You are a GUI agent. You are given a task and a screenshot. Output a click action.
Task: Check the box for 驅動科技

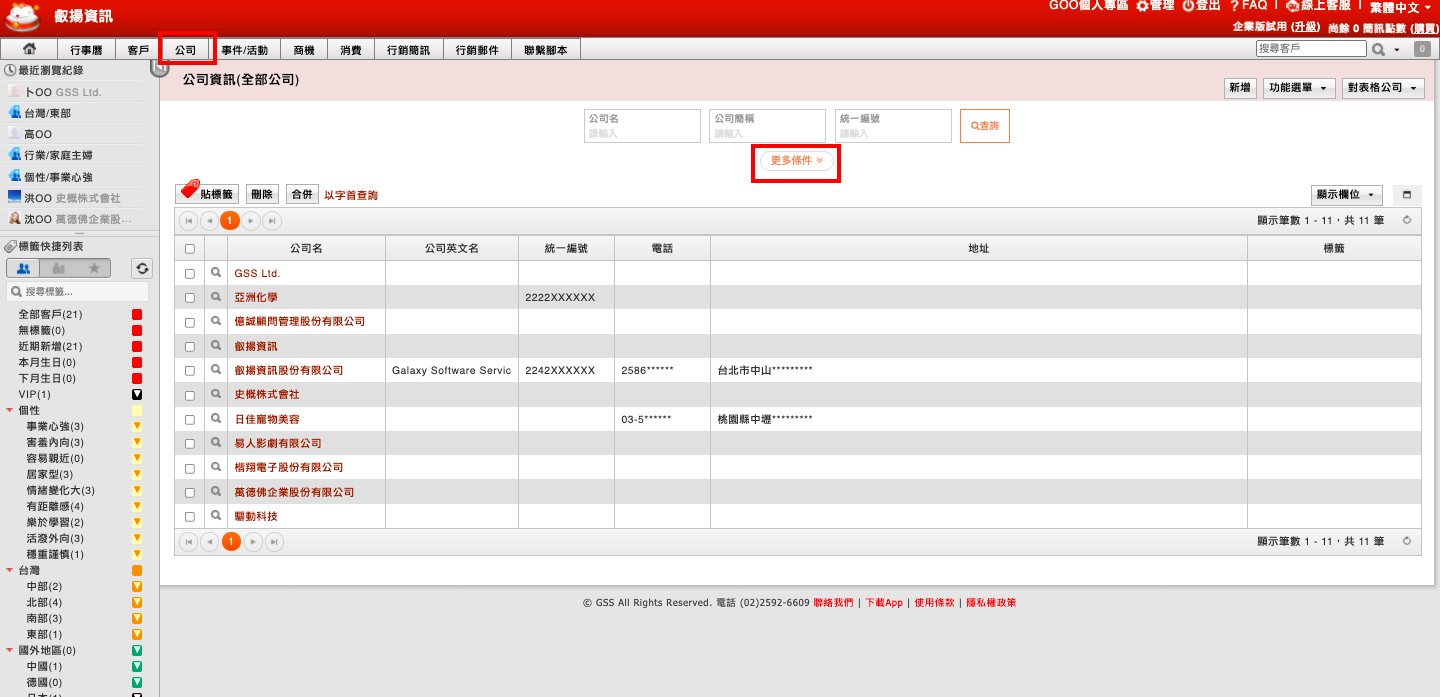[190, 517]
